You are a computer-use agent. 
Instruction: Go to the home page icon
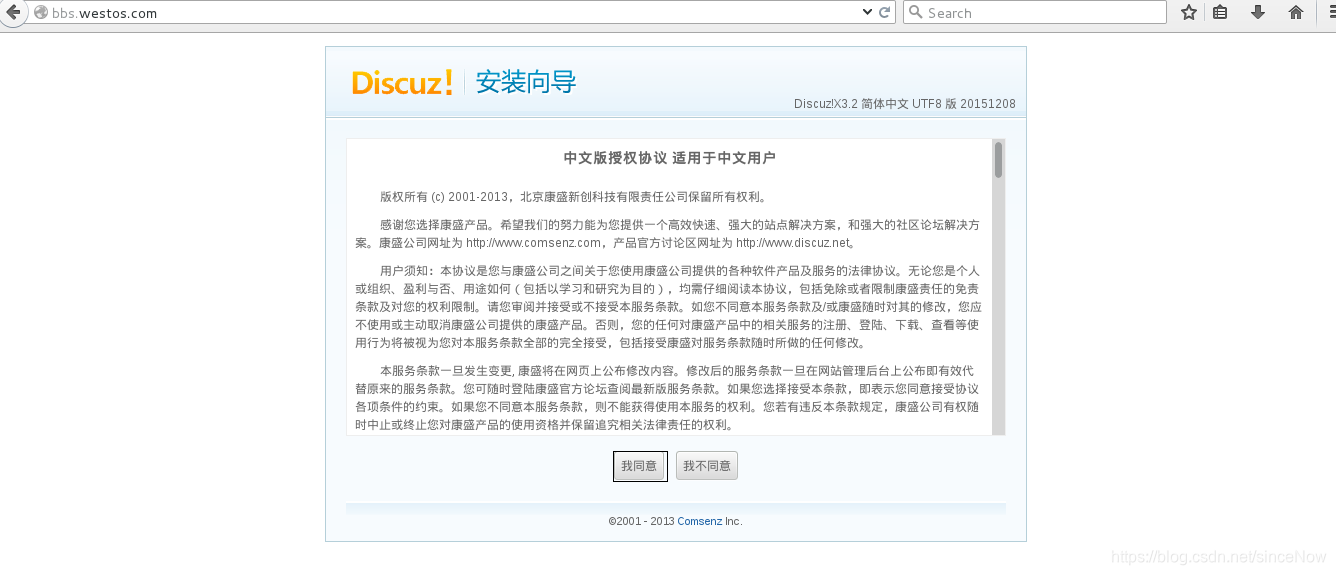[x=1296, y=12]
